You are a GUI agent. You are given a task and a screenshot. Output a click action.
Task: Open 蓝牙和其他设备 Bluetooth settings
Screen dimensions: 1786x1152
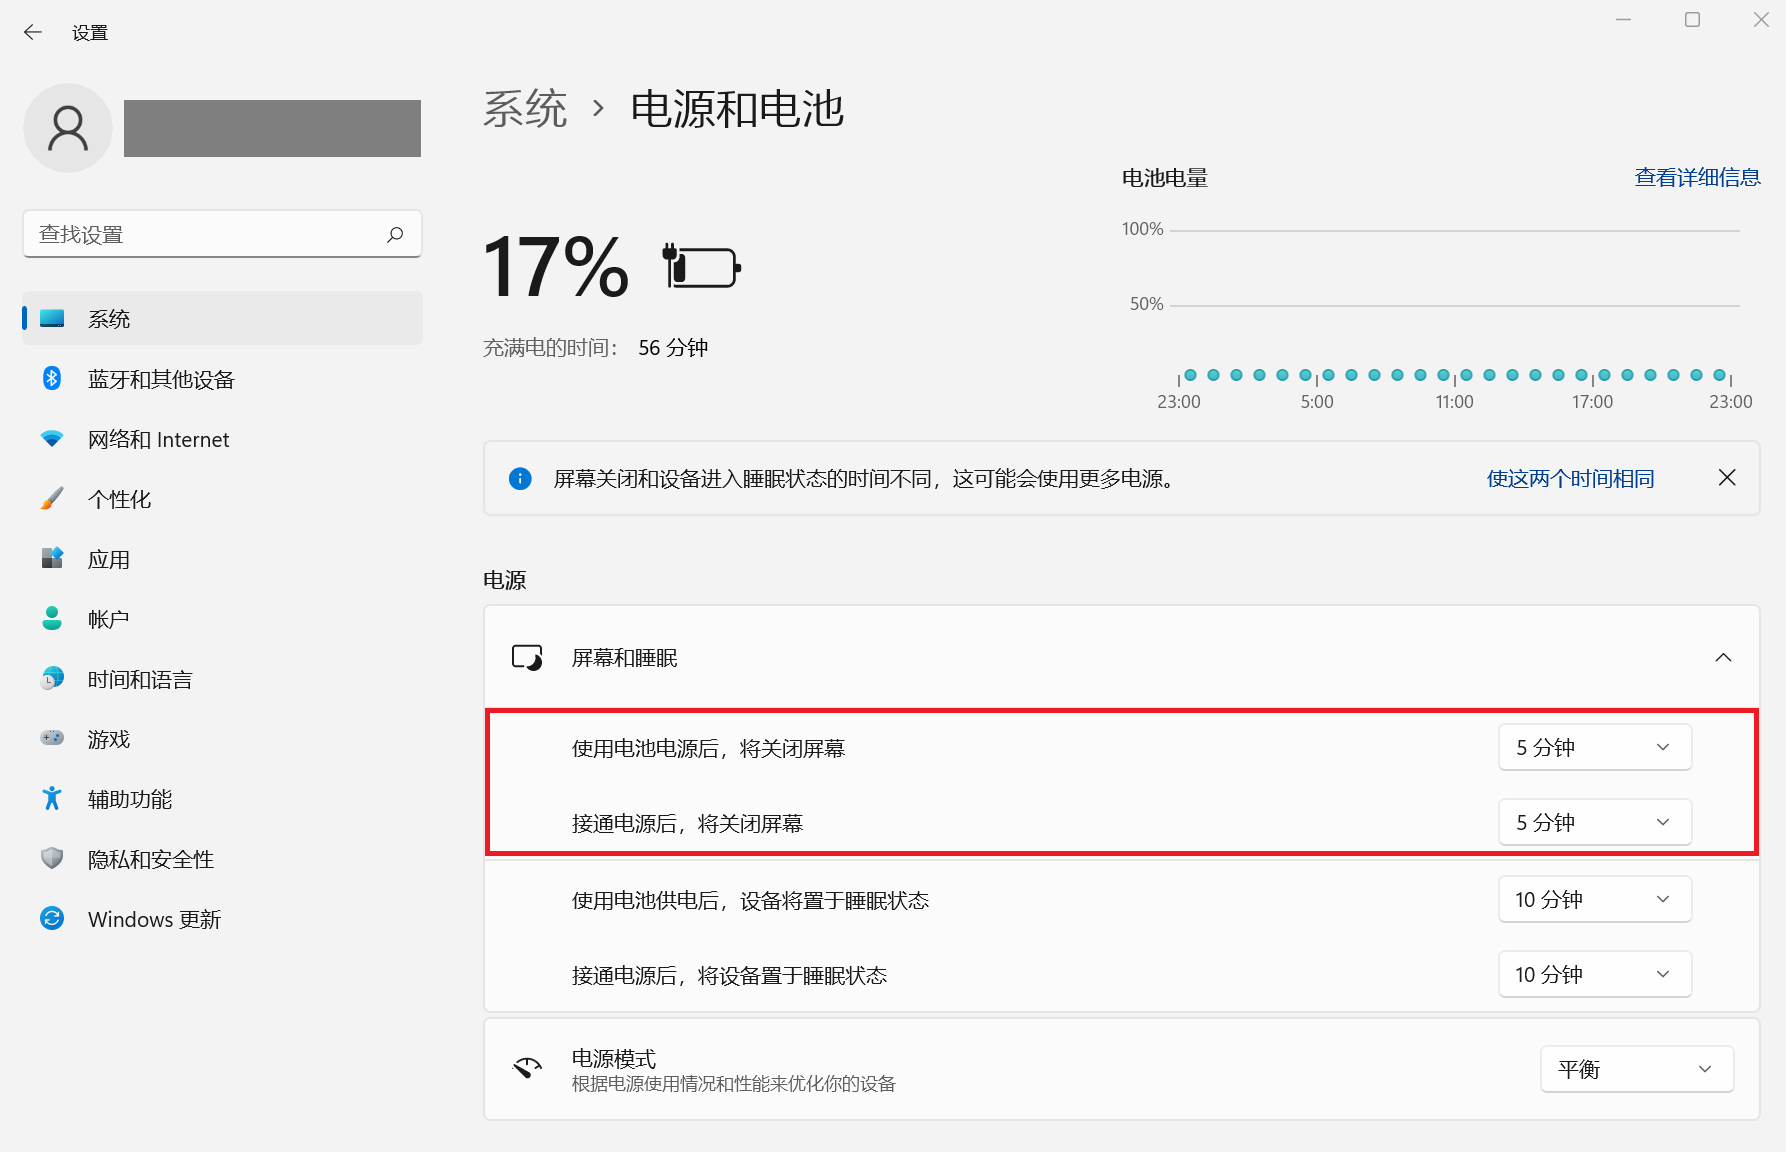(x=160, y=379)
